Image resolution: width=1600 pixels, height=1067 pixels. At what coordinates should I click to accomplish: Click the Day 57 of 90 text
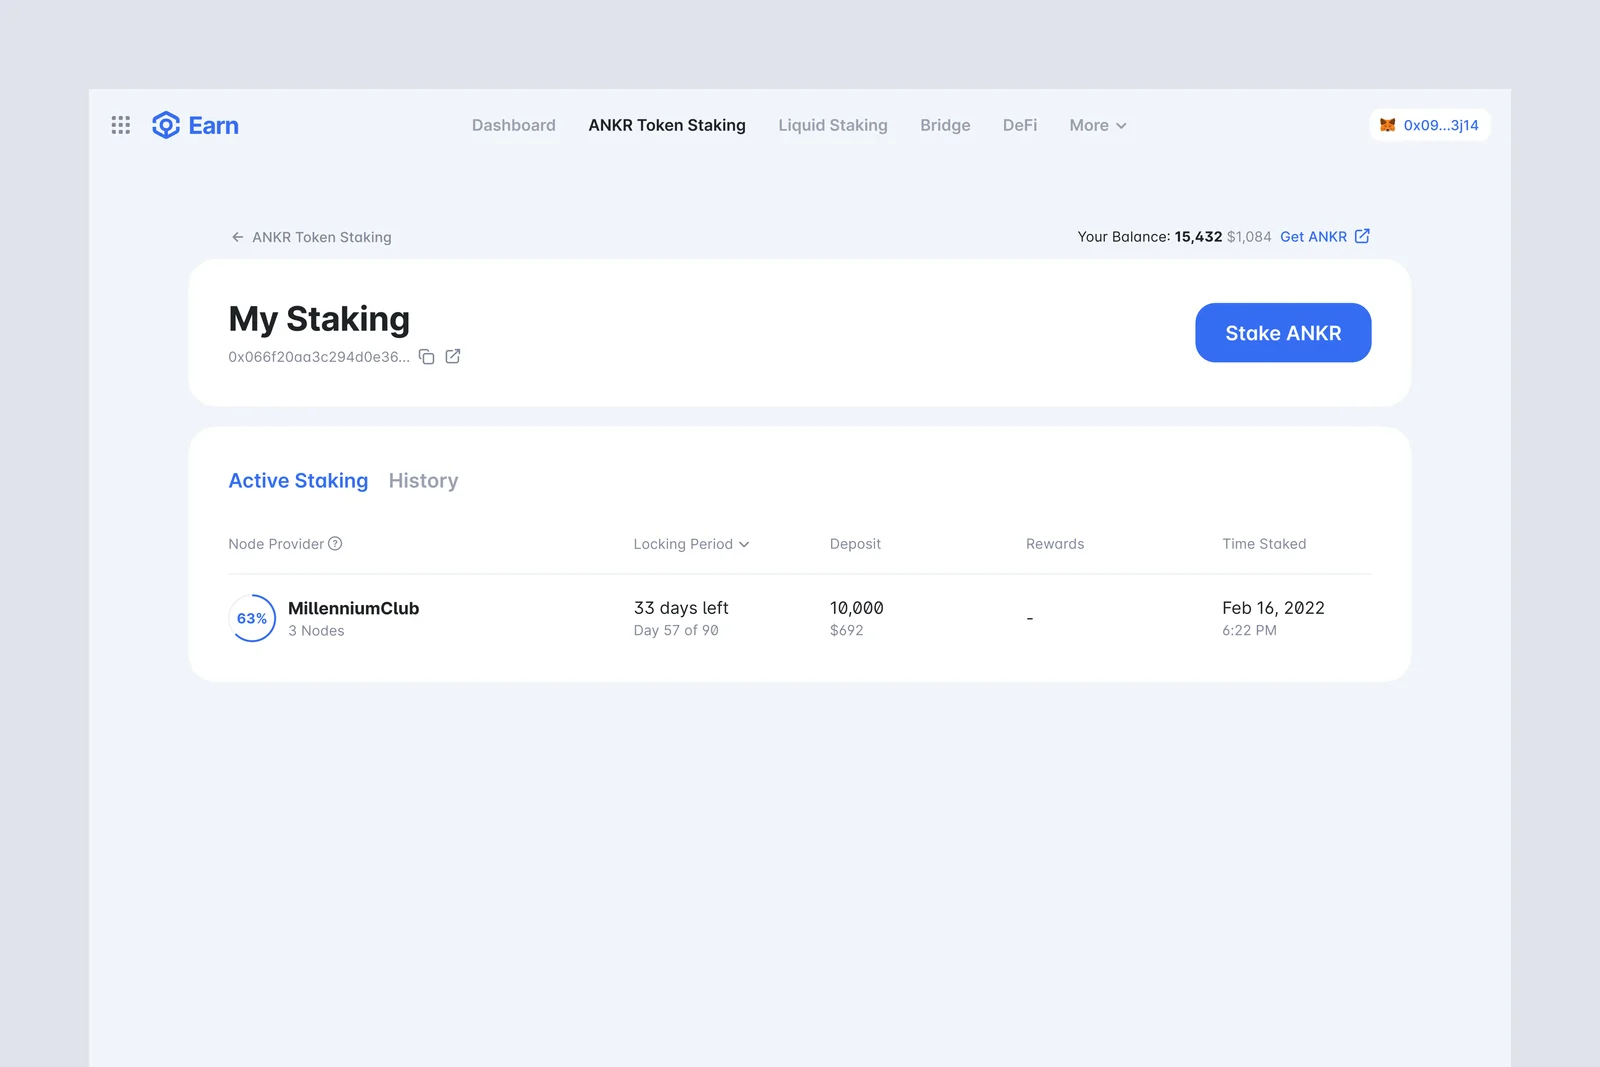tap(676, 631)
